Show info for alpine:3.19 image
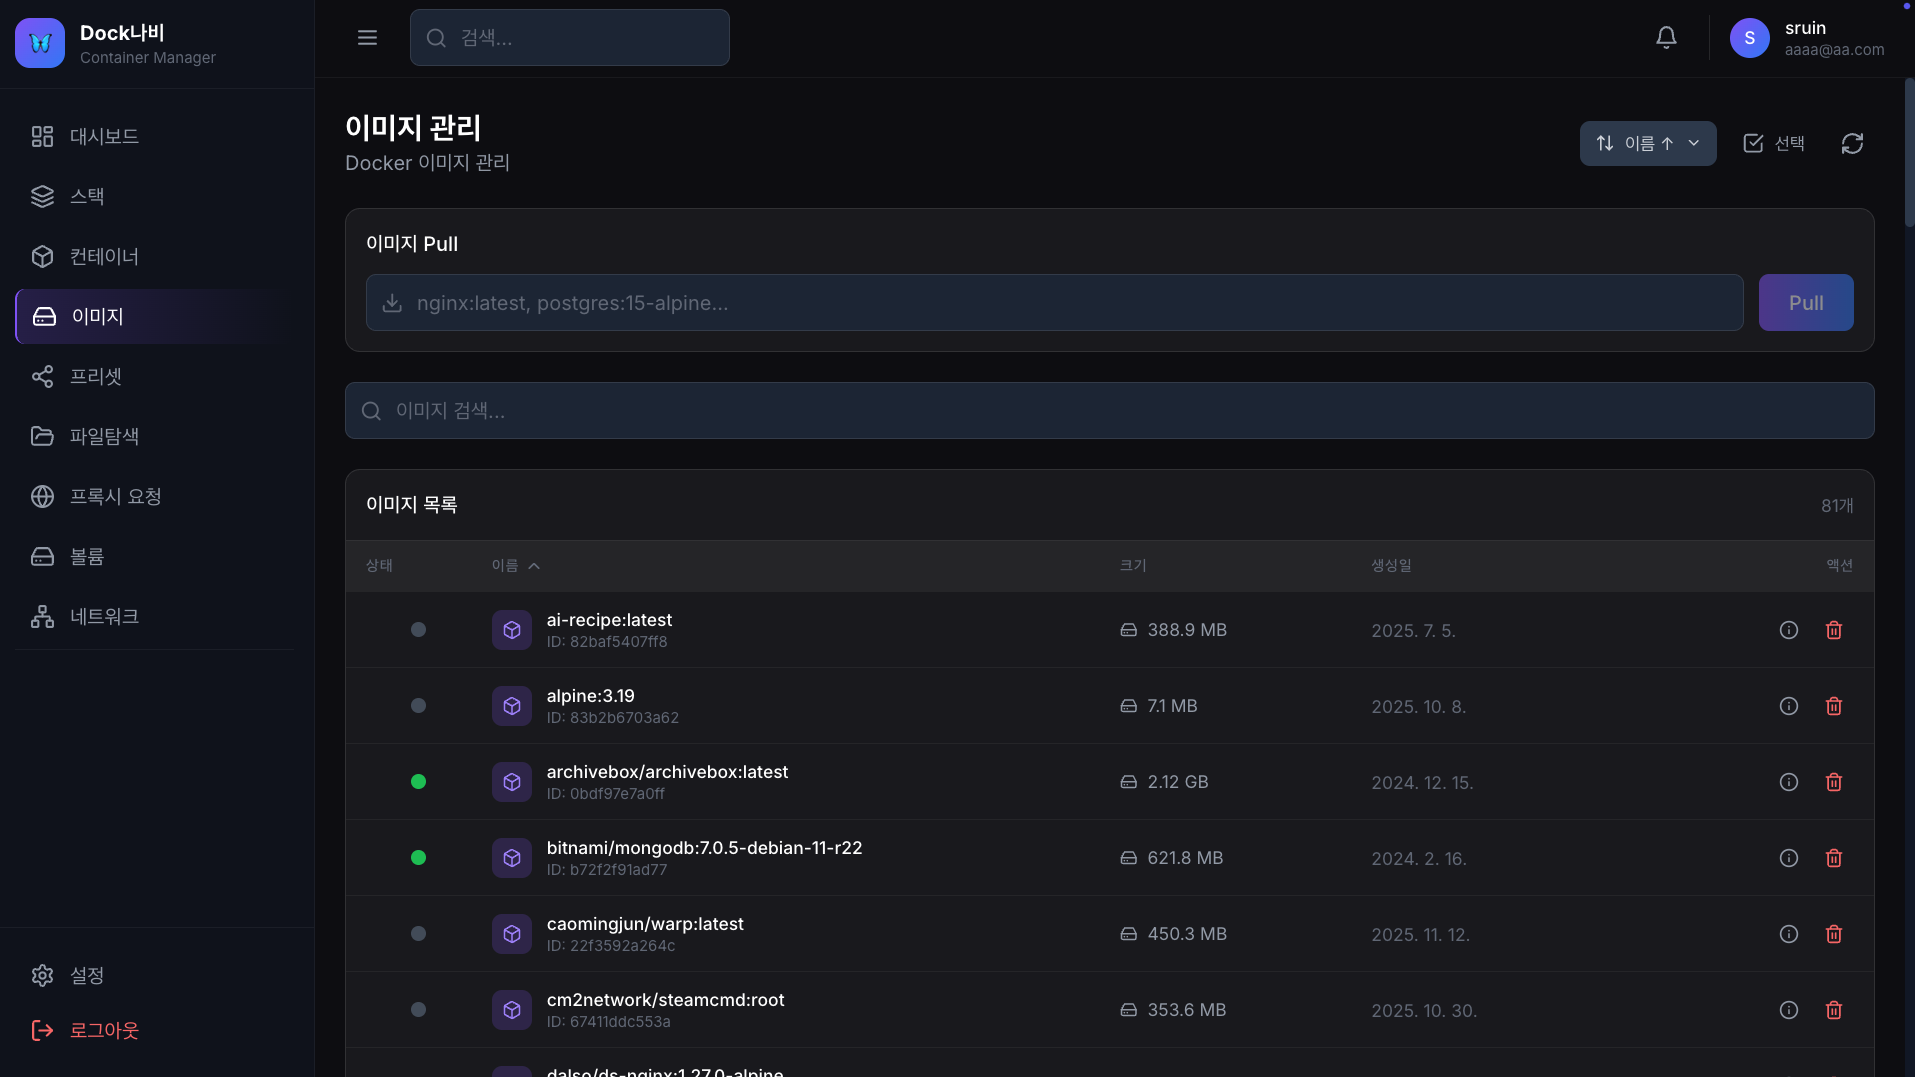The width and height of the screenshot is (1915, 1077). 1788,706
